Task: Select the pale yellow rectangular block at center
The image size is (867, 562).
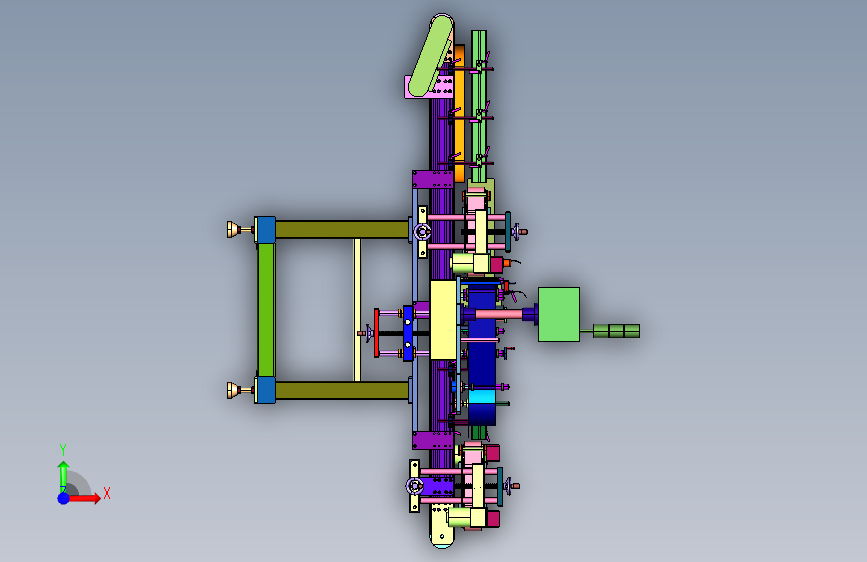Action: 443,320
